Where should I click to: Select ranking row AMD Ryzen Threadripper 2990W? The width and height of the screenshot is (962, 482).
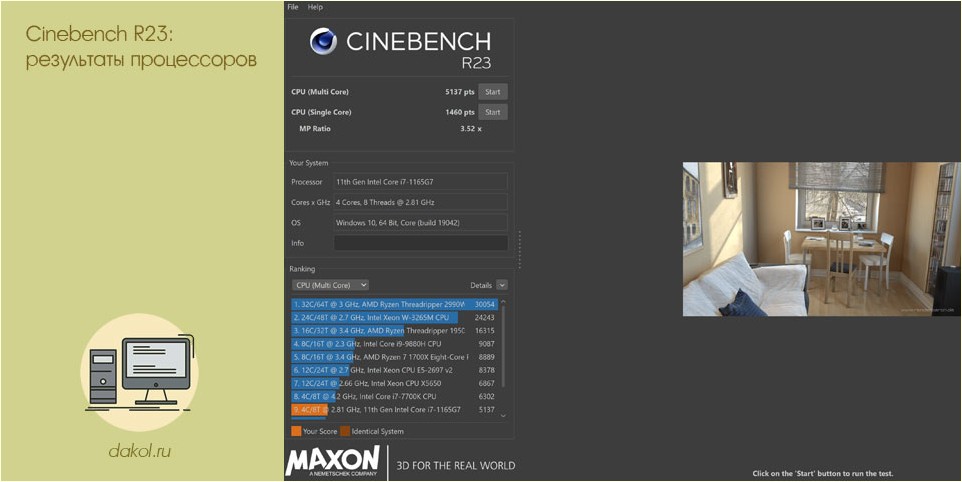[394, 304]
